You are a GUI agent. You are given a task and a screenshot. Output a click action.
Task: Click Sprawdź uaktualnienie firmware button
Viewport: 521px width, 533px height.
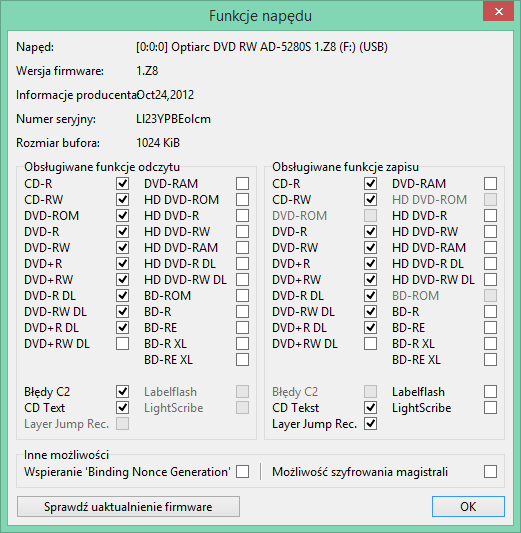click(x=128, y=506)
